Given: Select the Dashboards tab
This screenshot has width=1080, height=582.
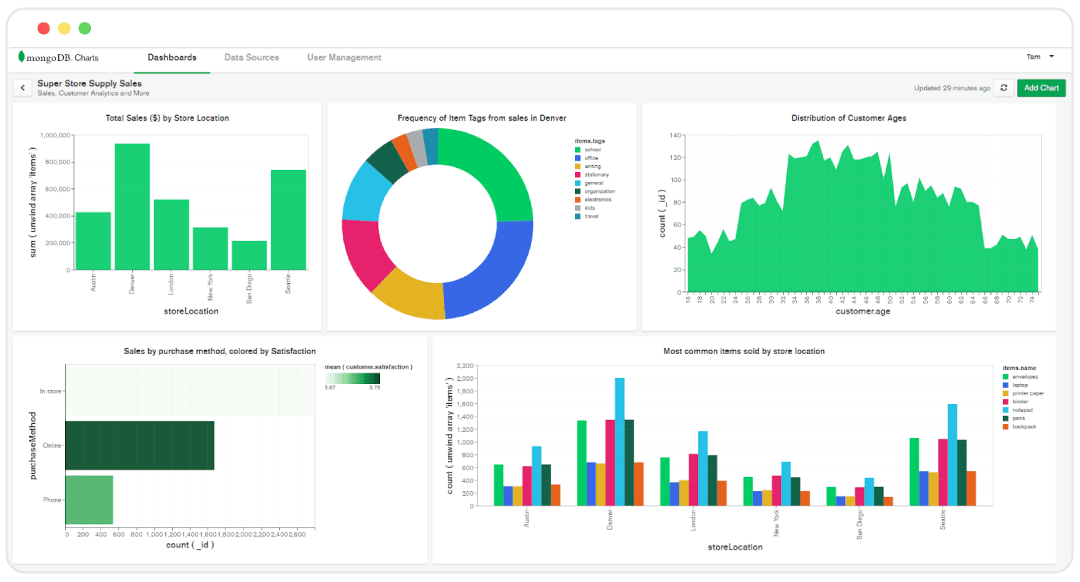Looking at the screenshot, I should (x=172, y=57).
